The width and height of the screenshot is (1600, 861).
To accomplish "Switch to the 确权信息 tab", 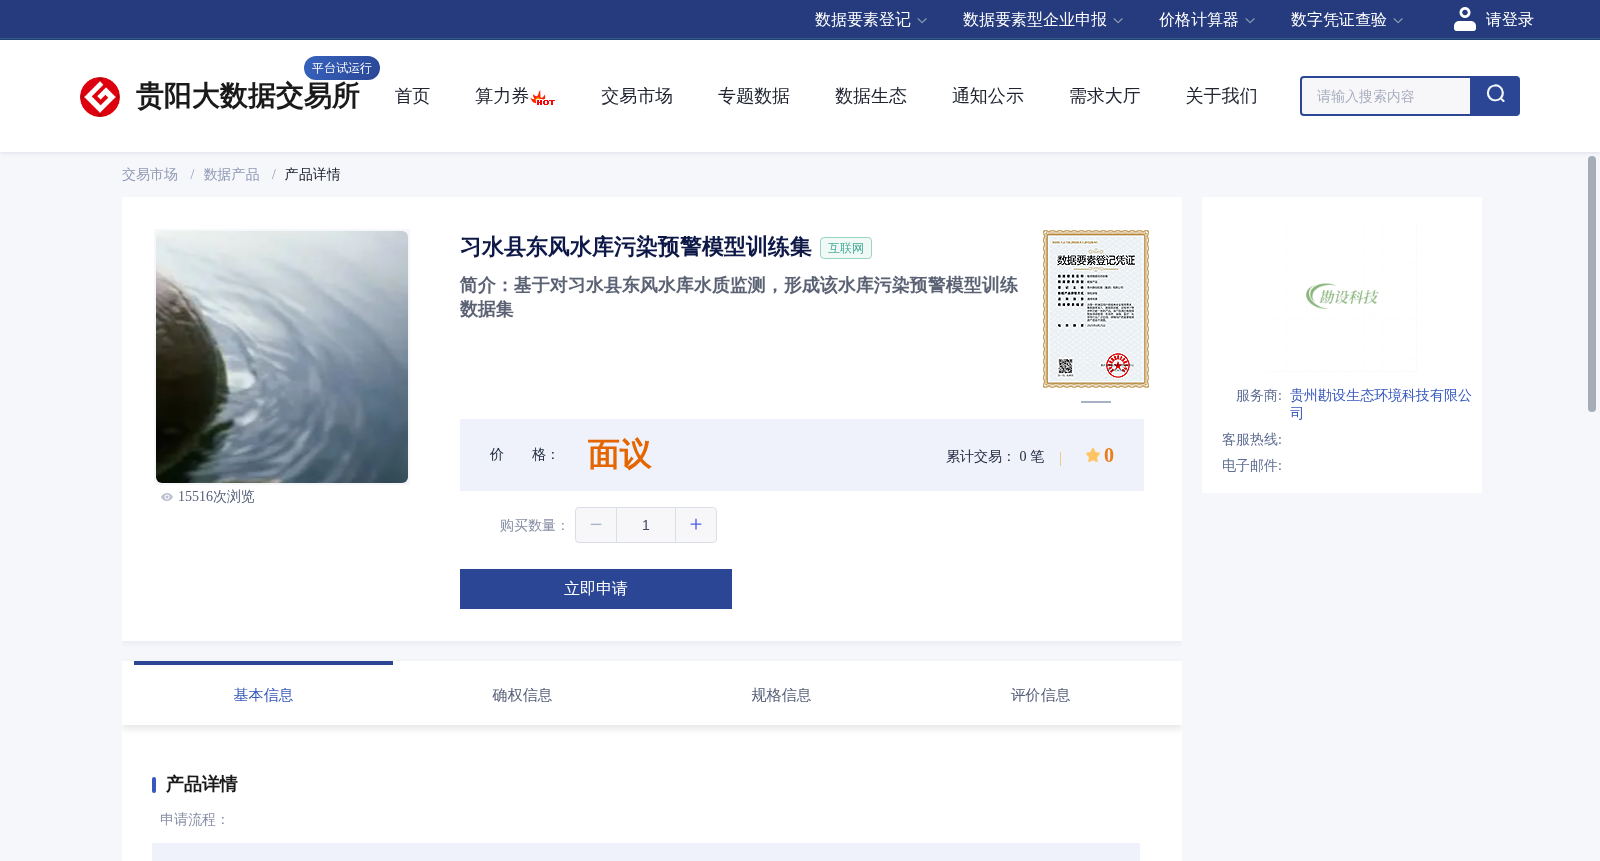I will pyautogui.click(x=522, y=694).
